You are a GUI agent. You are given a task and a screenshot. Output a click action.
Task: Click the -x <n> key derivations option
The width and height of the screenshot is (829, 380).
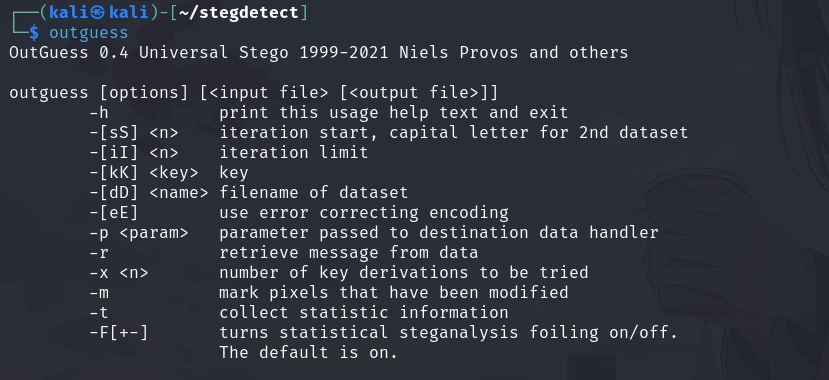119,273
